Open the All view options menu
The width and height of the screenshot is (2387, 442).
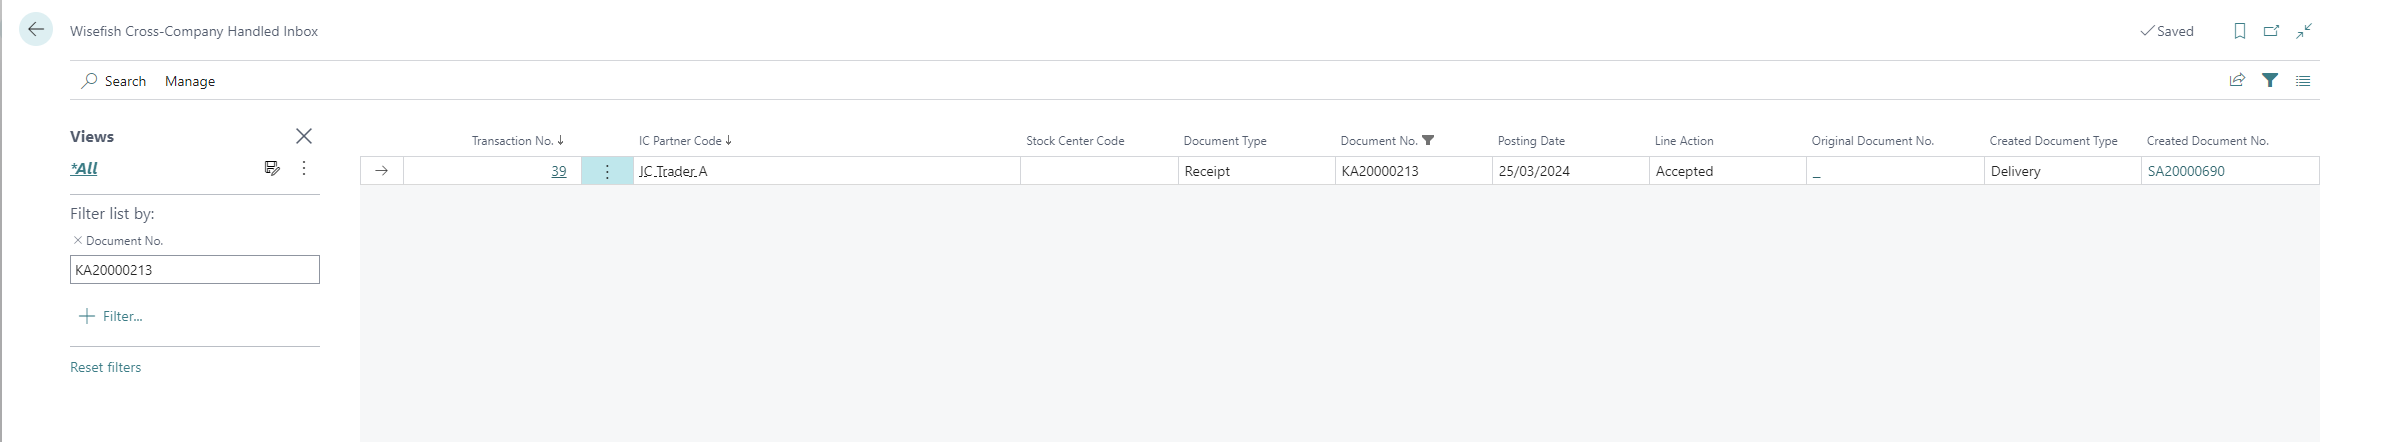click(304, 168)
